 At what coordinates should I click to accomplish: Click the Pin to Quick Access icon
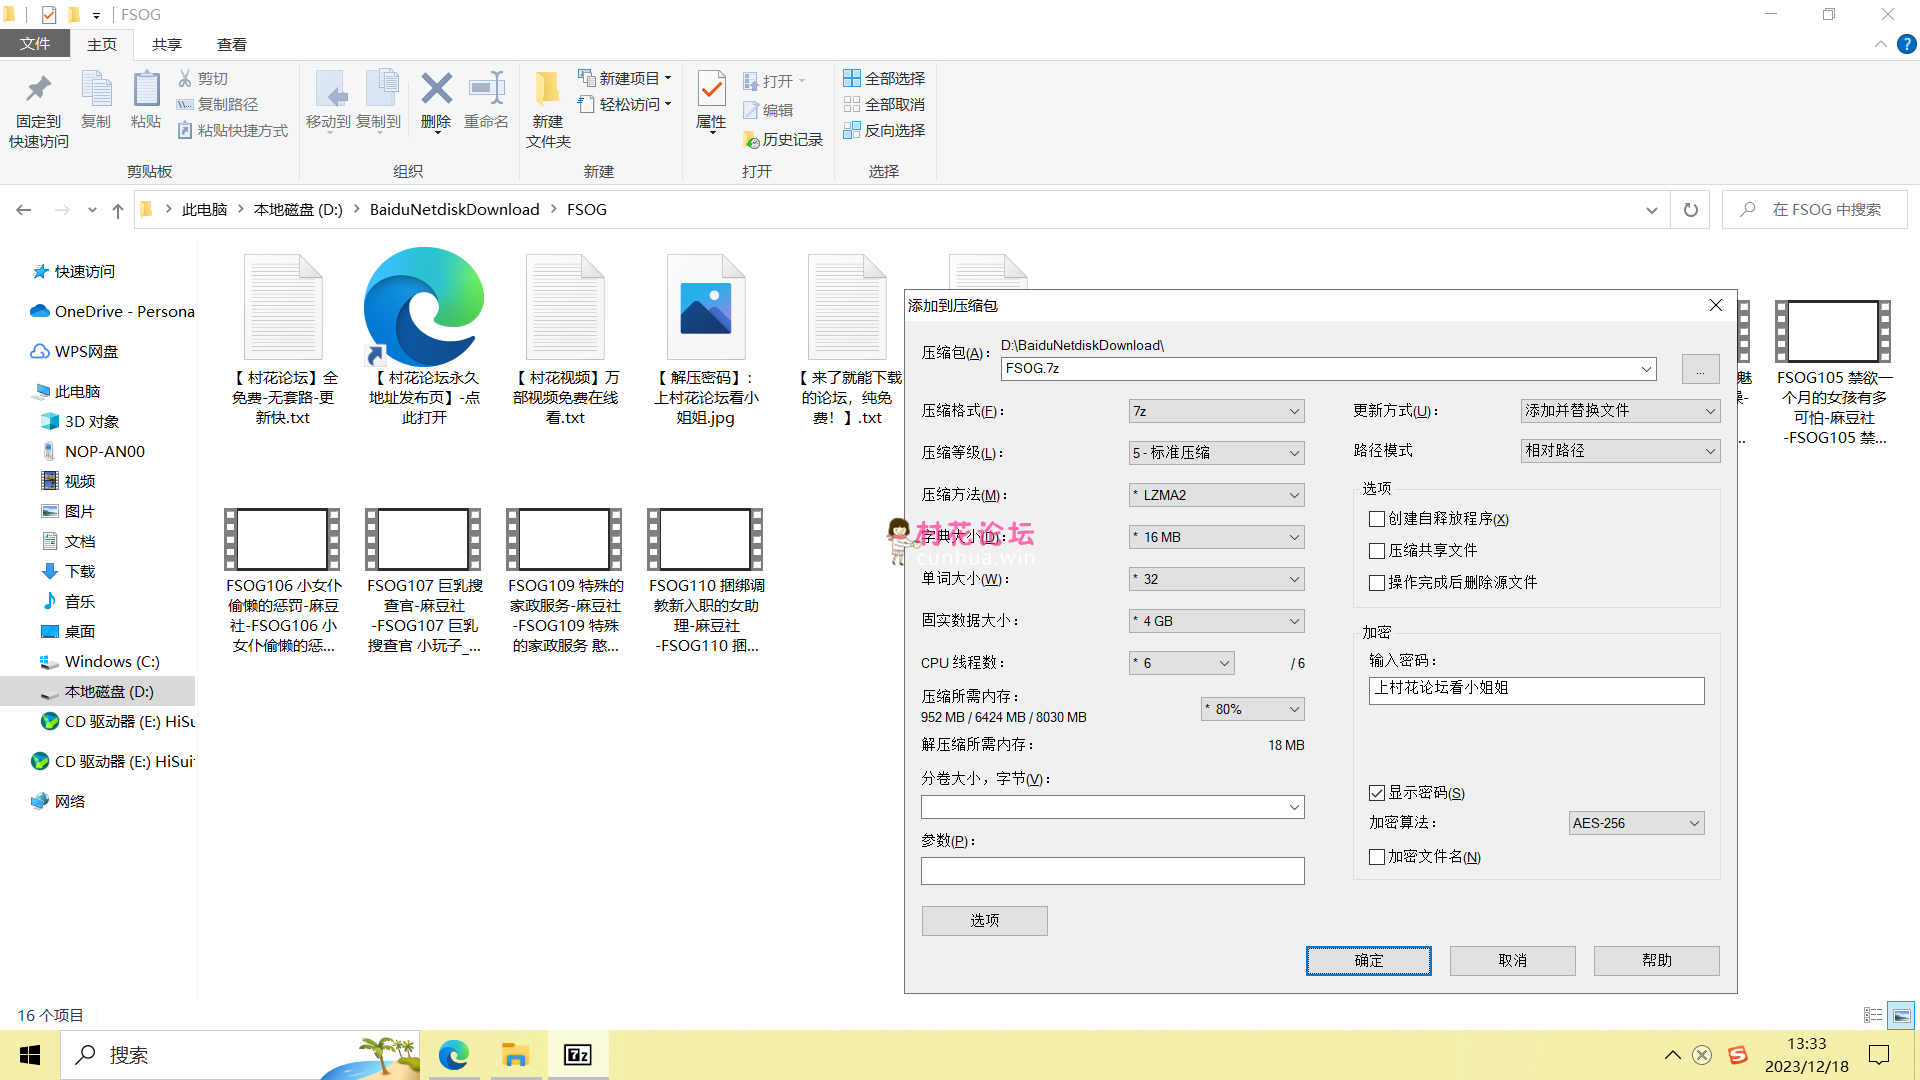point(38,90)
